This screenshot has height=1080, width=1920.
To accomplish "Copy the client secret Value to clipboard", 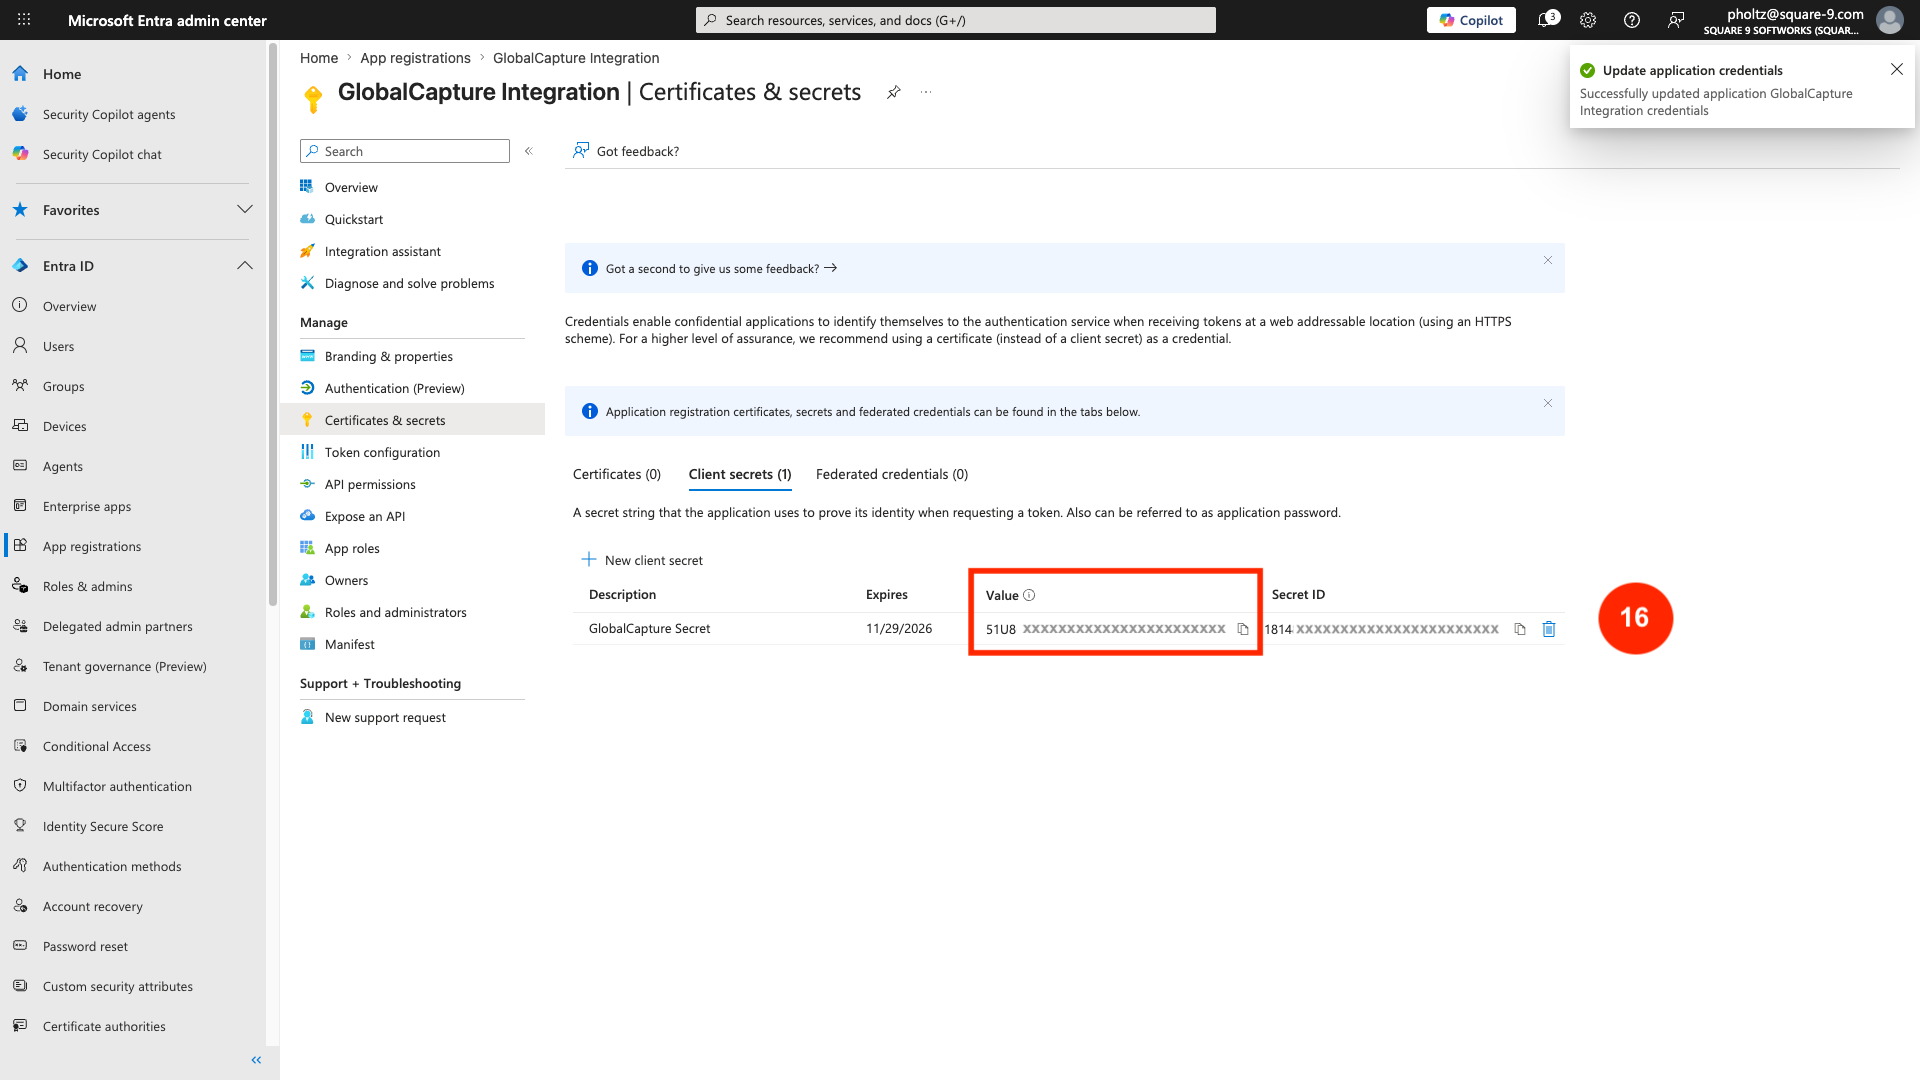I will [1243, 629].
